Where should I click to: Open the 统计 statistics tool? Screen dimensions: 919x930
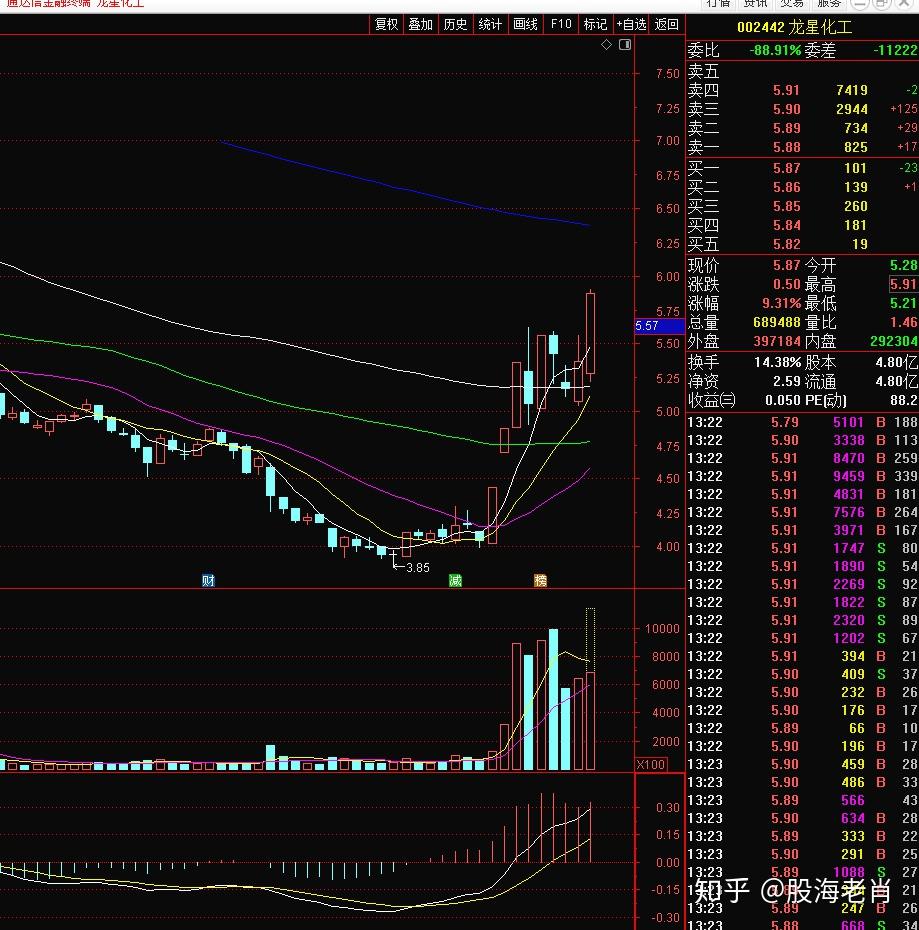(490, 25)
